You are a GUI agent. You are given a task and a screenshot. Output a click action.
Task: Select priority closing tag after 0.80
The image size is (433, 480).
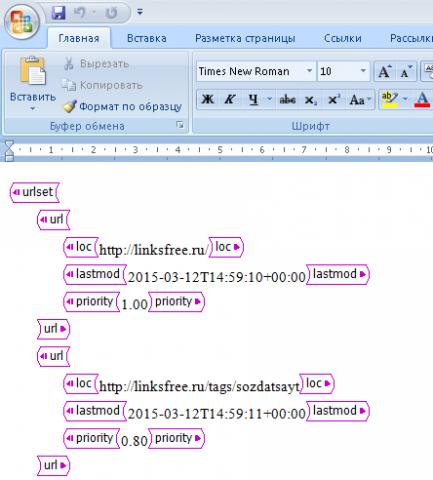pos(176,438)
